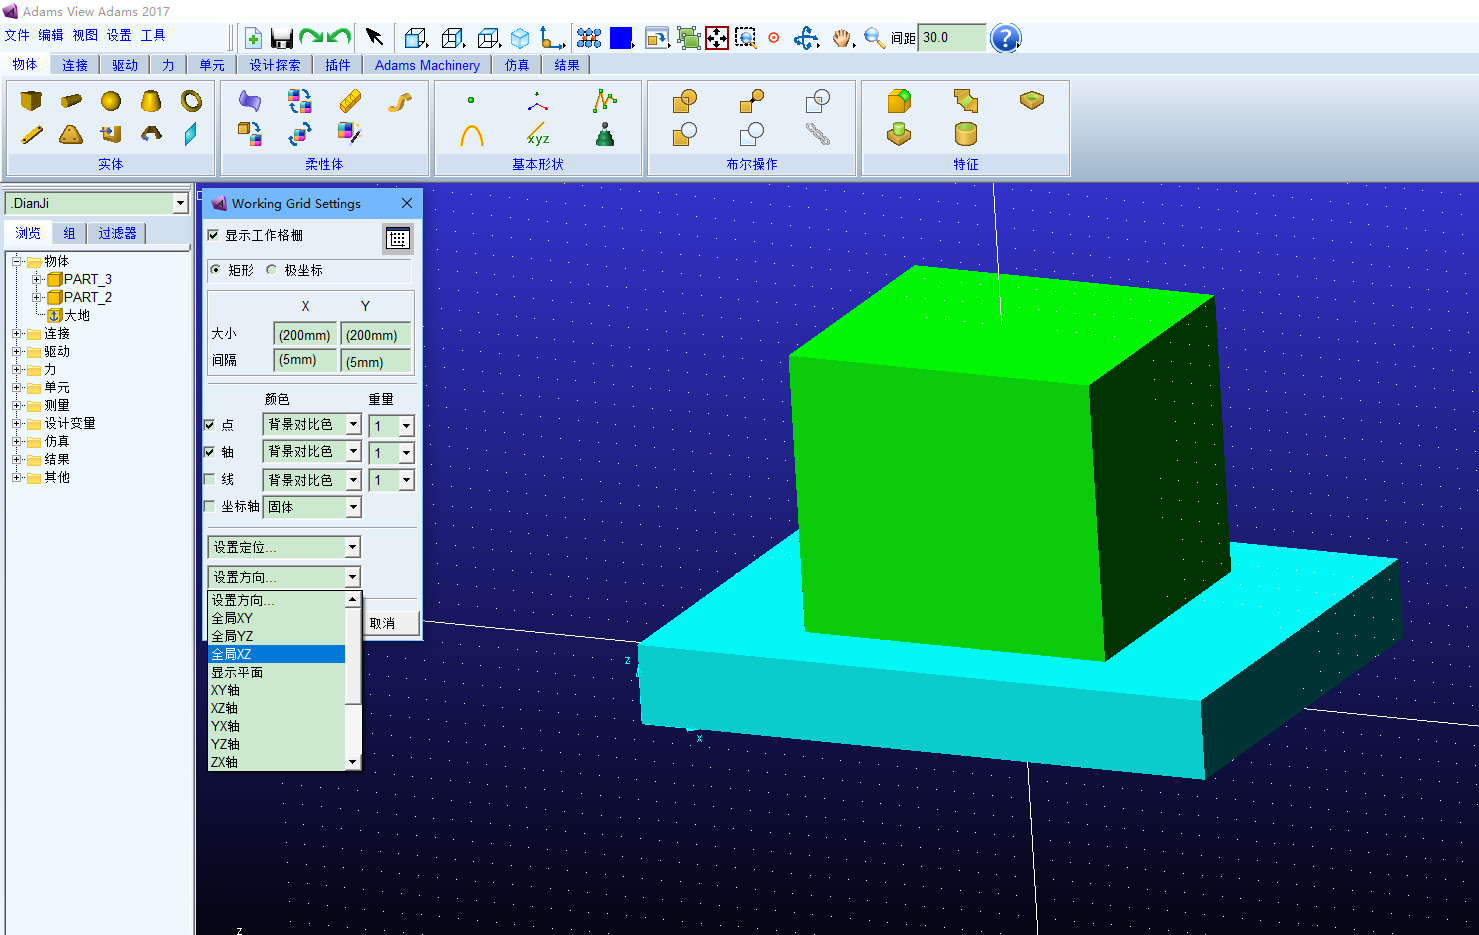Viewport: 1479px width, 935px height.
Task: Choose 全局XZ from orientation list
Action: [276, 654]
